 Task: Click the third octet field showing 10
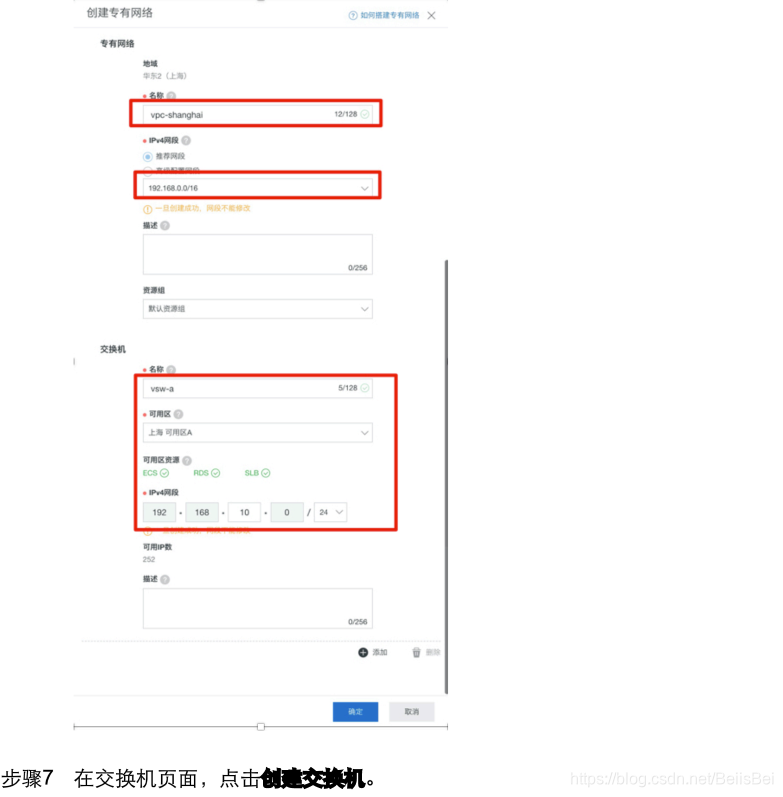pyautogui.click(x=245, y=512)
